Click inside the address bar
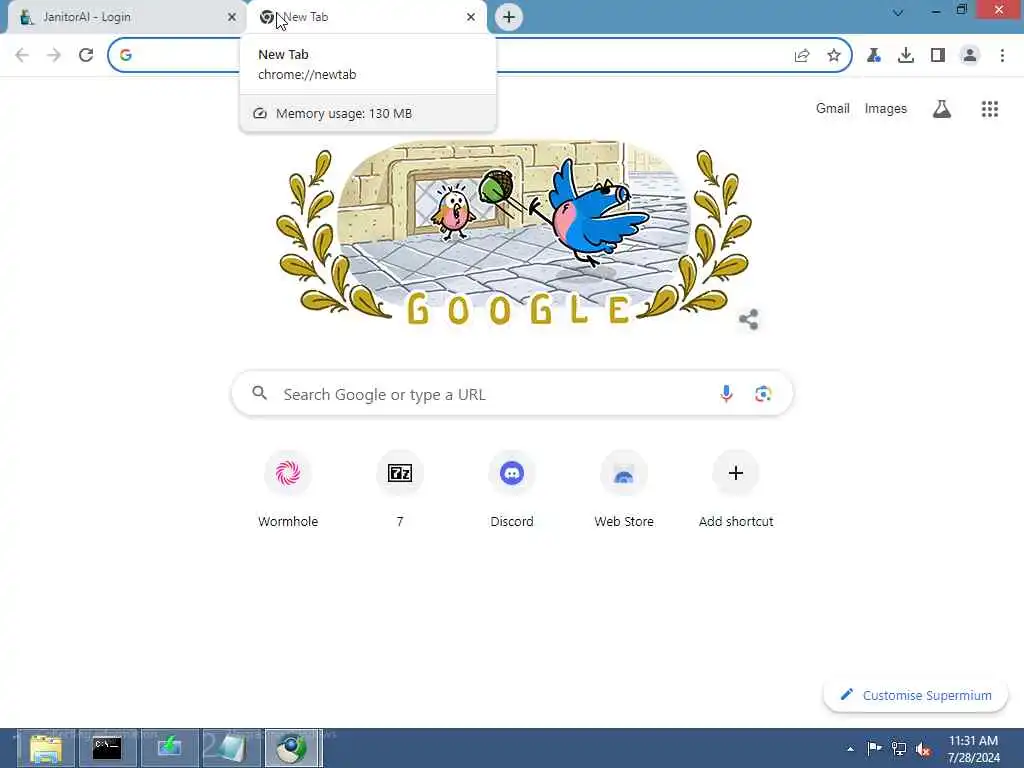Viewport: 1024px width, 768px height. pos(479,55)
